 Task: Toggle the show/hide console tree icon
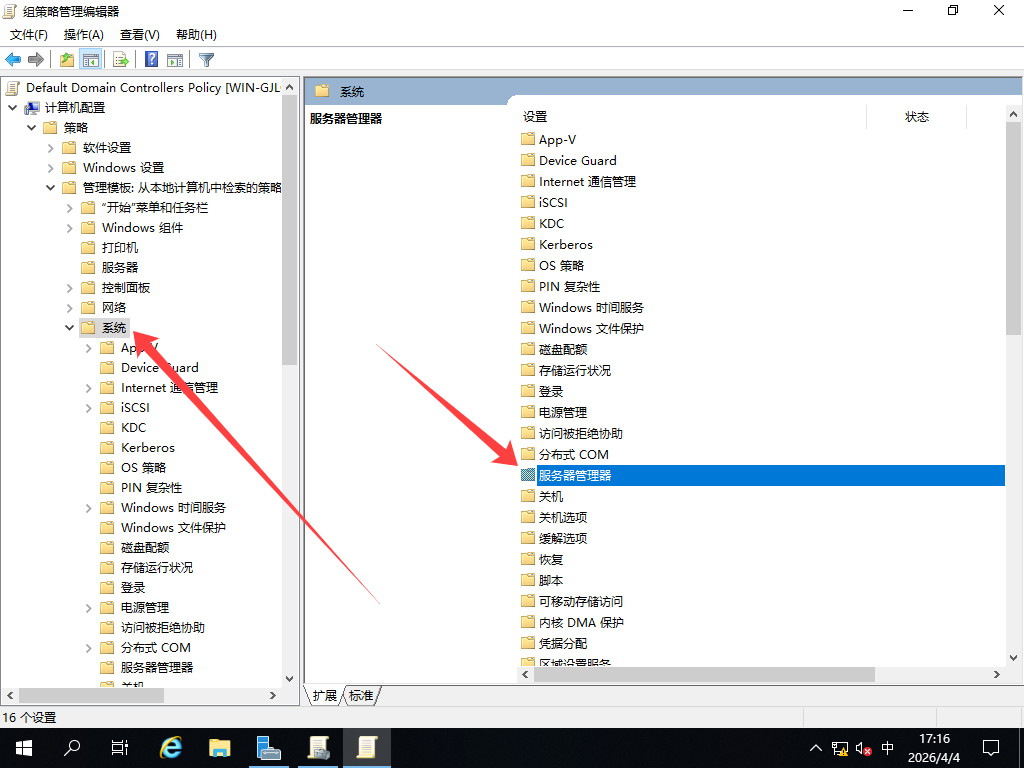point(91,60)
